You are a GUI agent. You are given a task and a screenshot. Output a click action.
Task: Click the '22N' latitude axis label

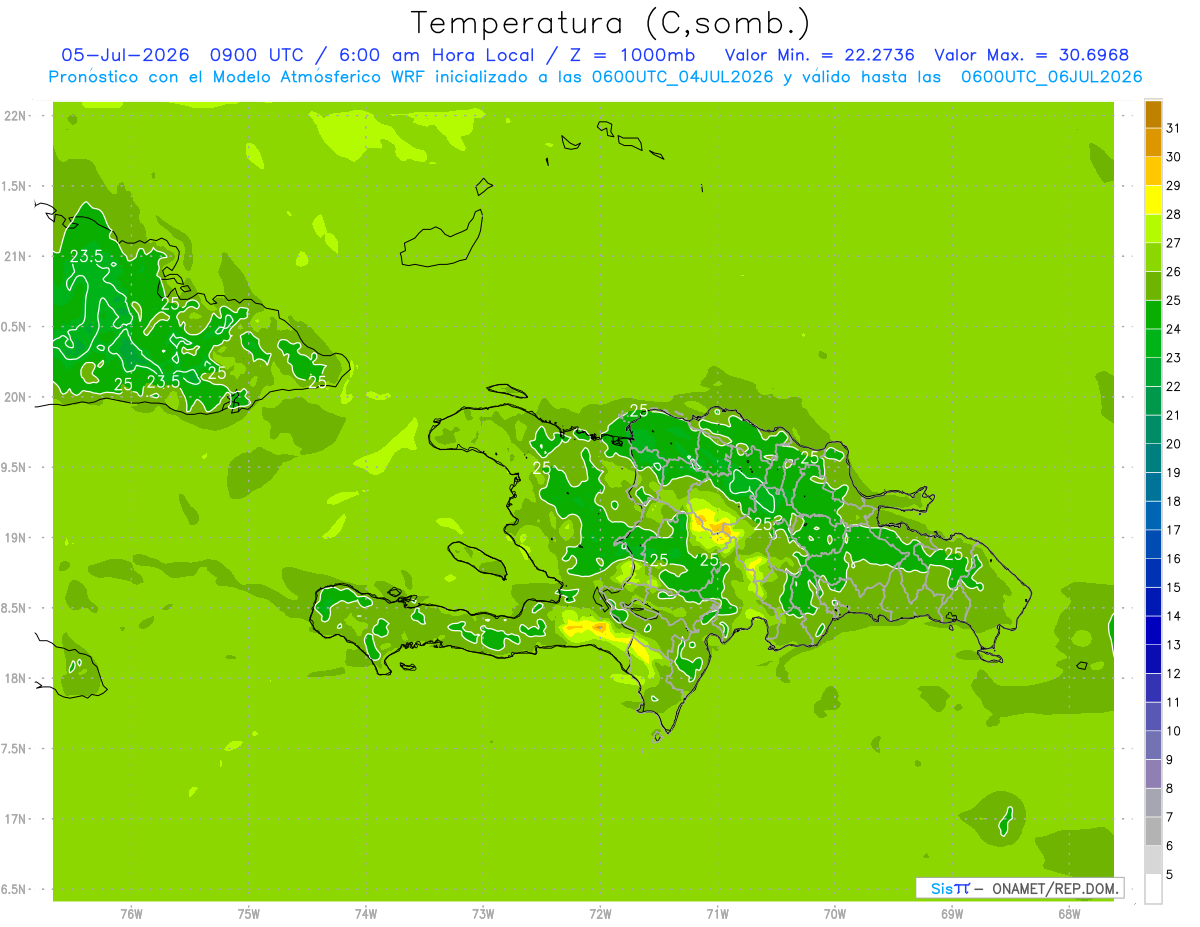17,116
